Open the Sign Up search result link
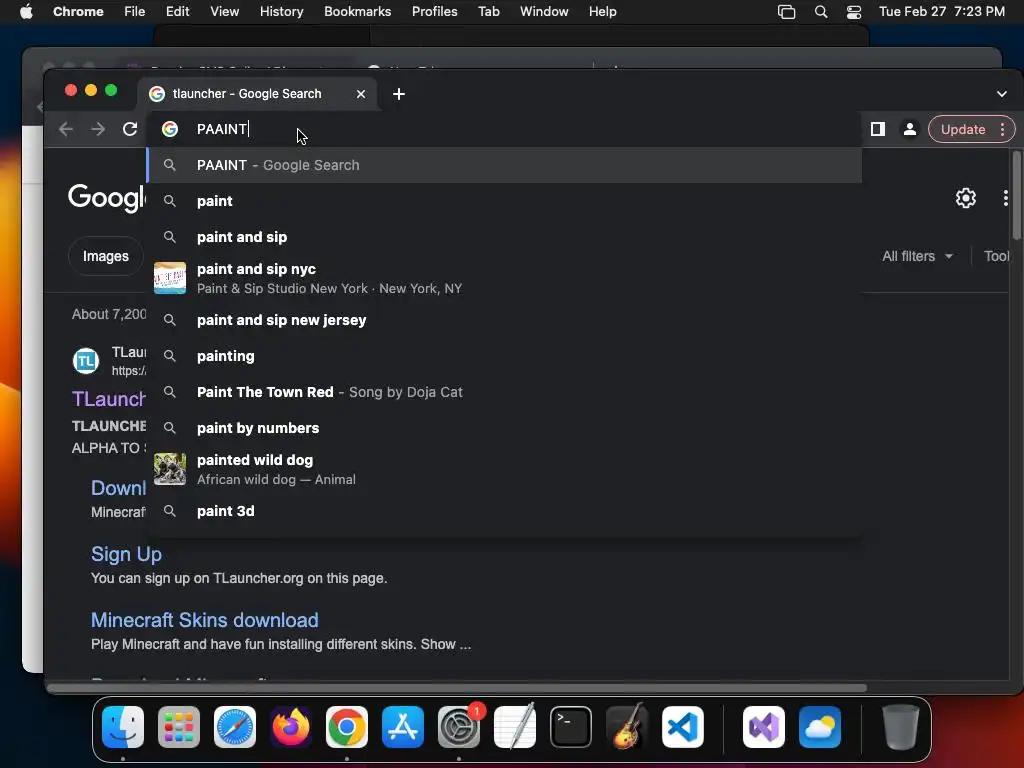The height and width of the screenshot is (768, 1024). (x=127, y=554)
